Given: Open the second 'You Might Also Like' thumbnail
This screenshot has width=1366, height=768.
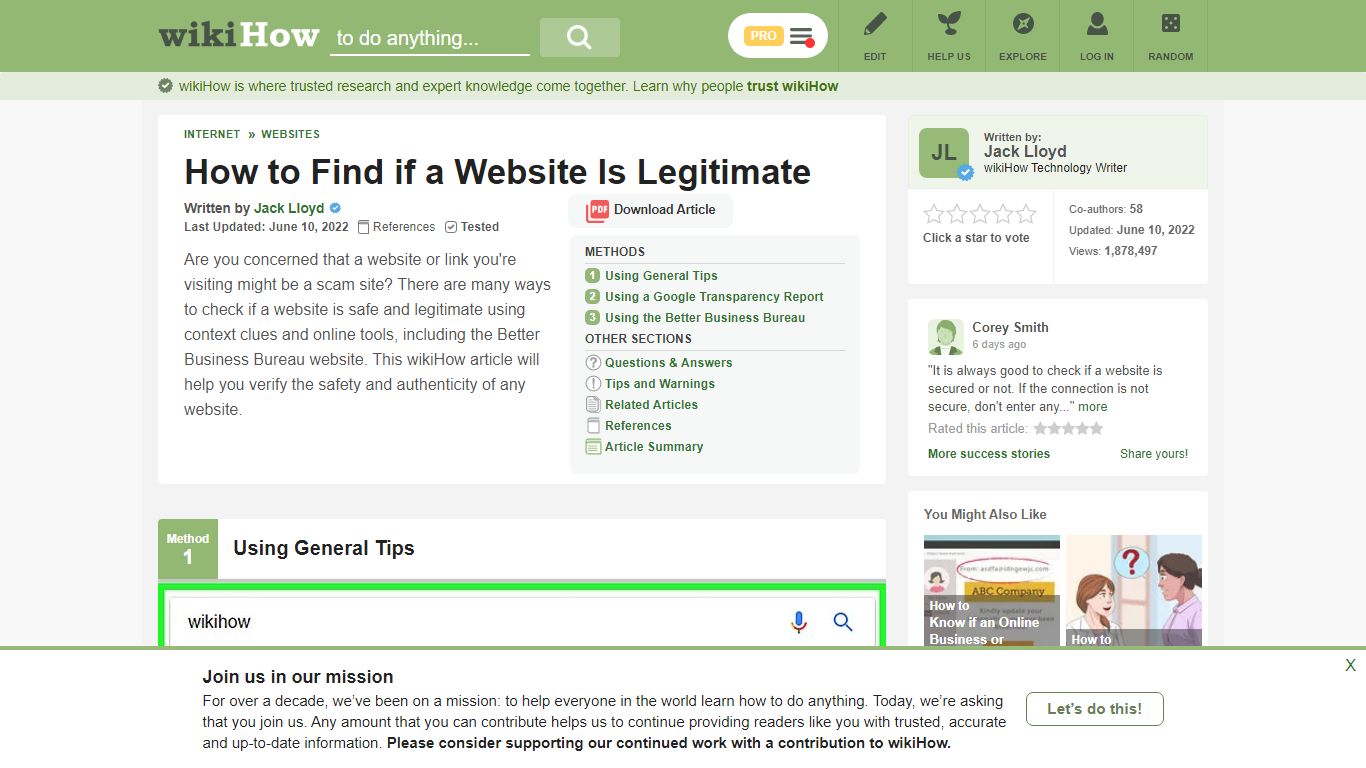Looking at the screenshot, I should tap(1134, 591).
